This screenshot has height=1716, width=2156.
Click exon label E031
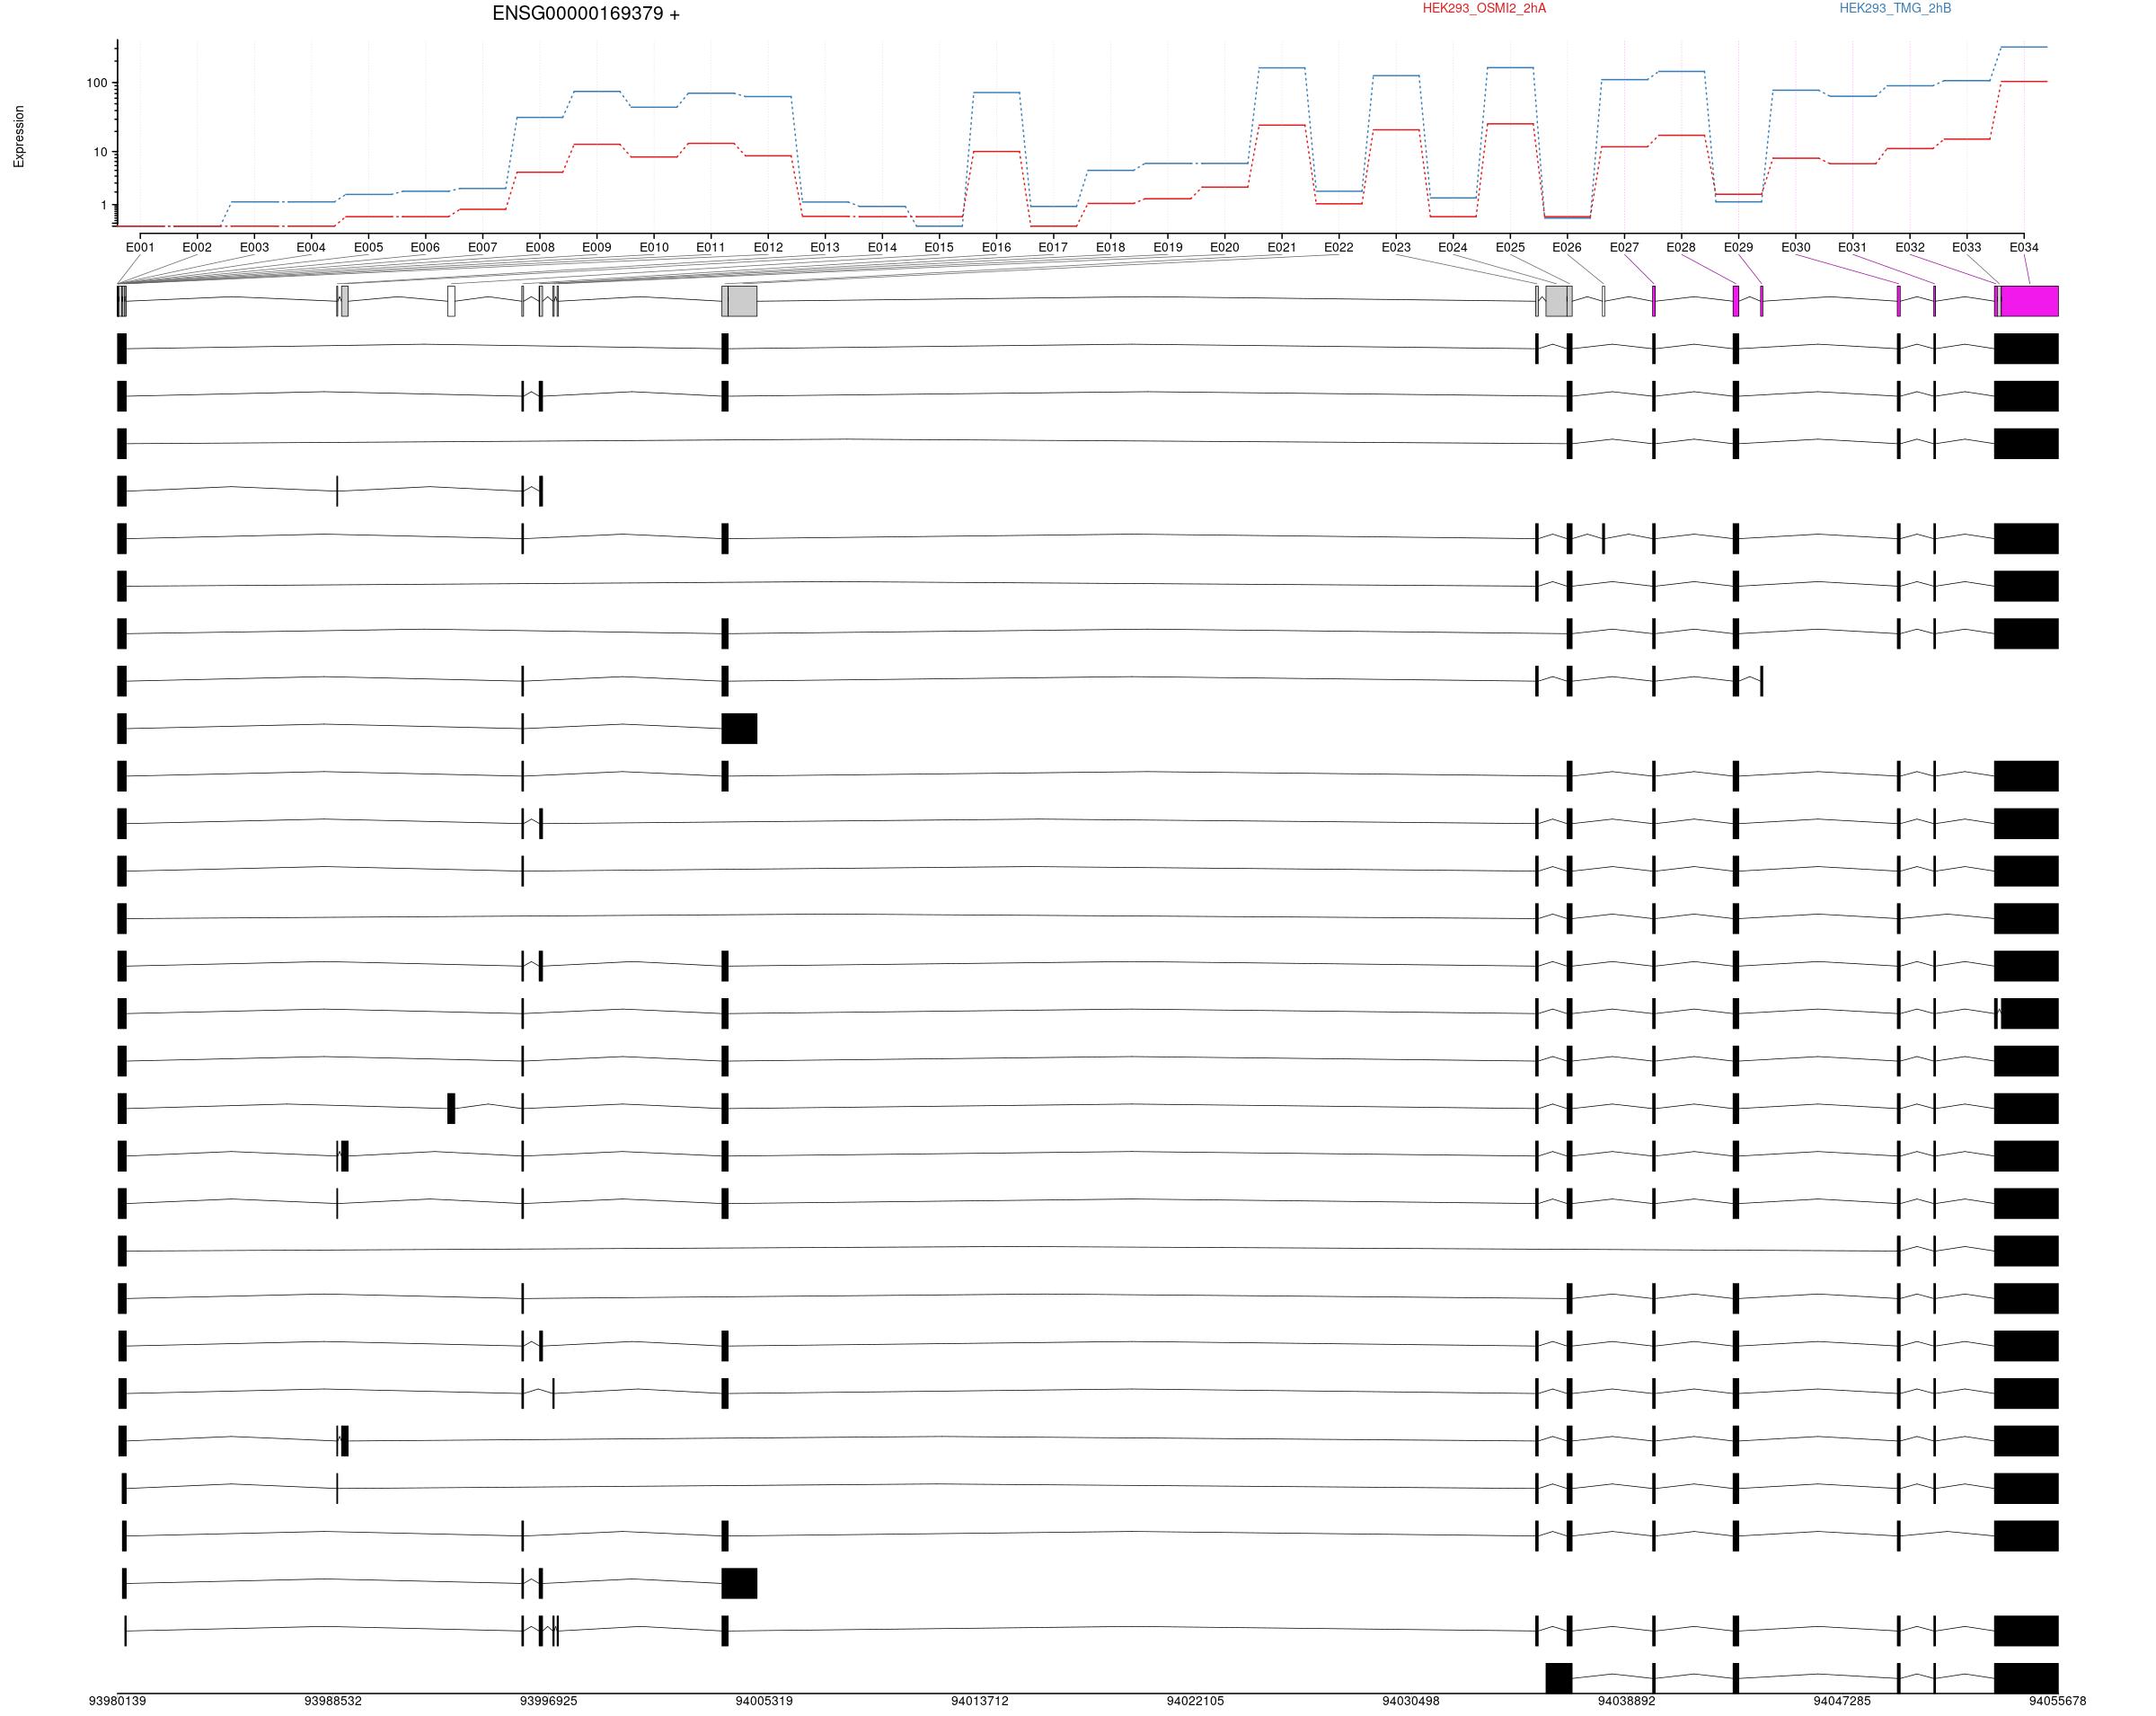click(1853, 247)
